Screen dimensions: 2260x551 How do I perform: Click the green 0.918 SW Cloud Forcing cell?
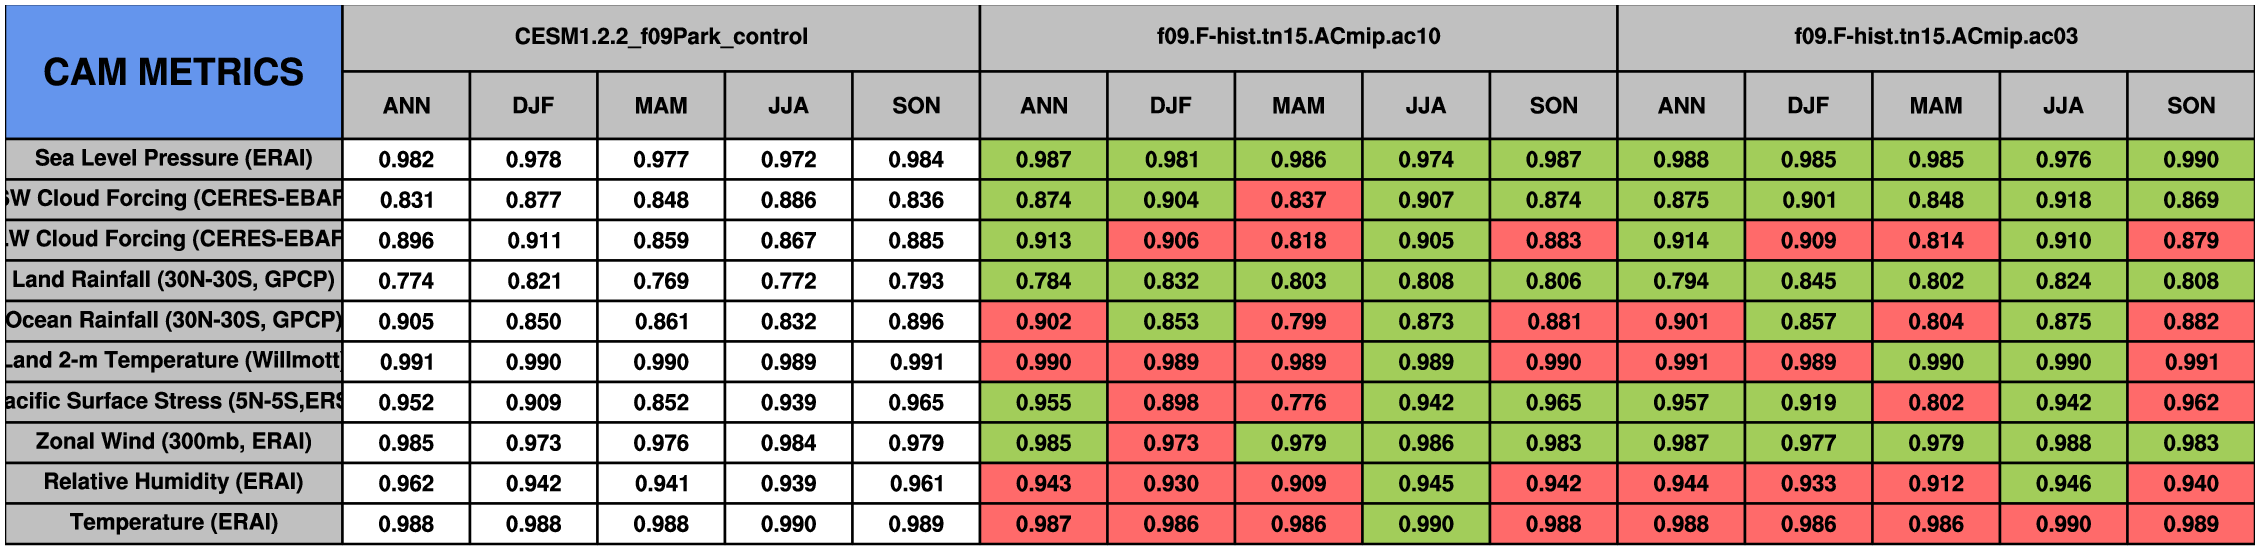tap(2063, 200)
